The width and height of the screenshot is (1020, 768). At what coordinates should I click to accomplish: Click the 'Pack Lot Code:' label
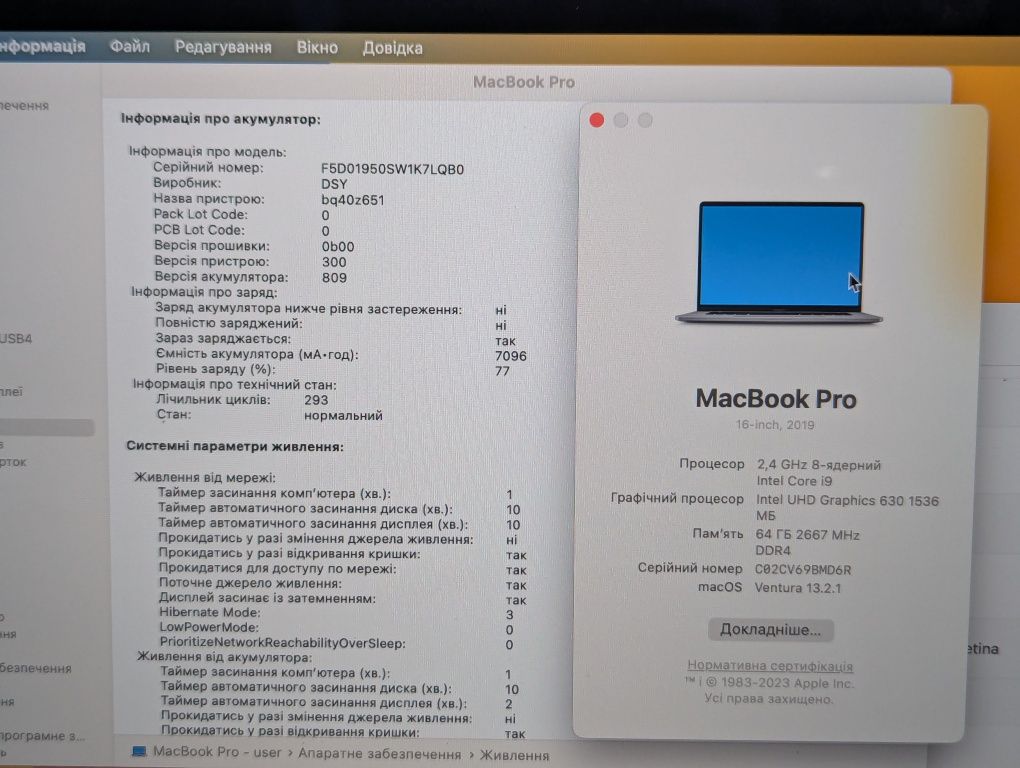[x=200, y=214]
